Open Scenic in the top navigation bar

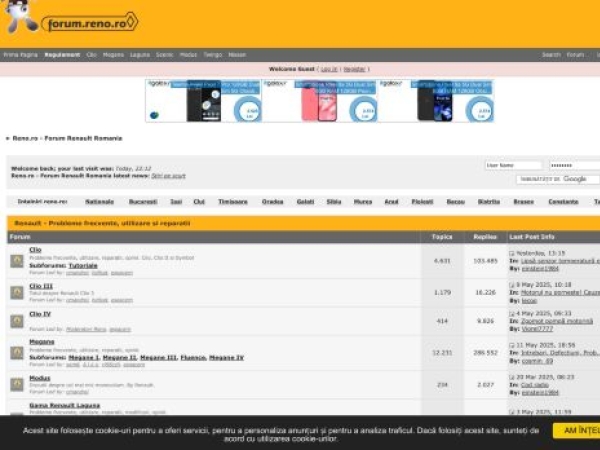[x=165, y=55]
